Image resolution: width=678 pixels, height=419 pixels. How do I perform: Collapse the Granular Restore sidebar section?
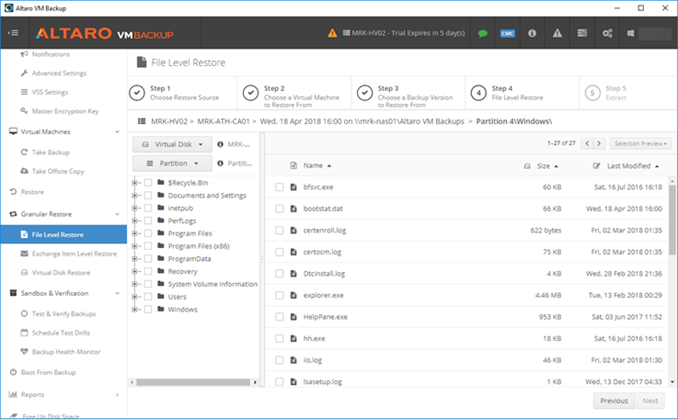tap(117, 214)
